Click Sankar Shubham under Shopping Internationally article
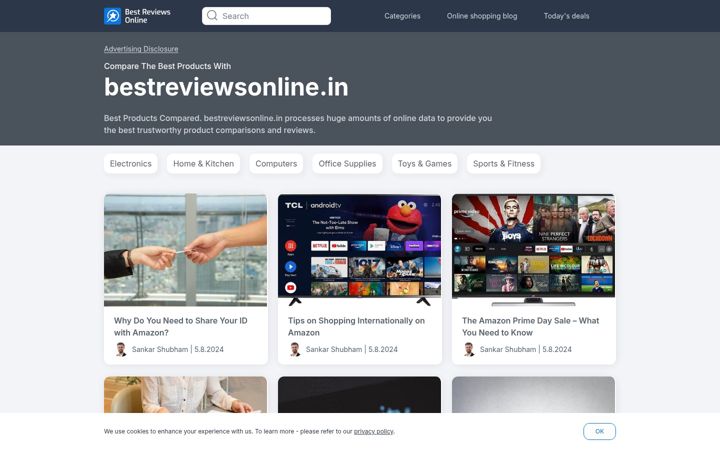The image size is (720, 450). (x=334, y=349)
